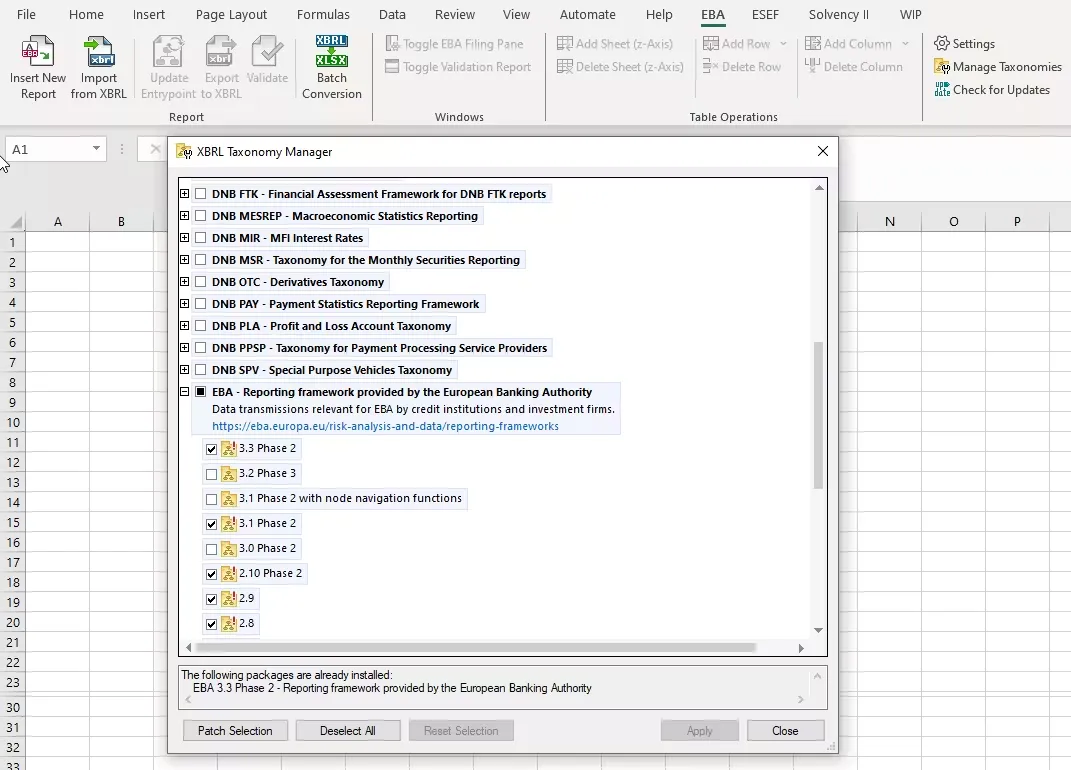Expand the DNB MIR tree node
Viewport: 1071px width, 770px height.
(x=184, y=238)
